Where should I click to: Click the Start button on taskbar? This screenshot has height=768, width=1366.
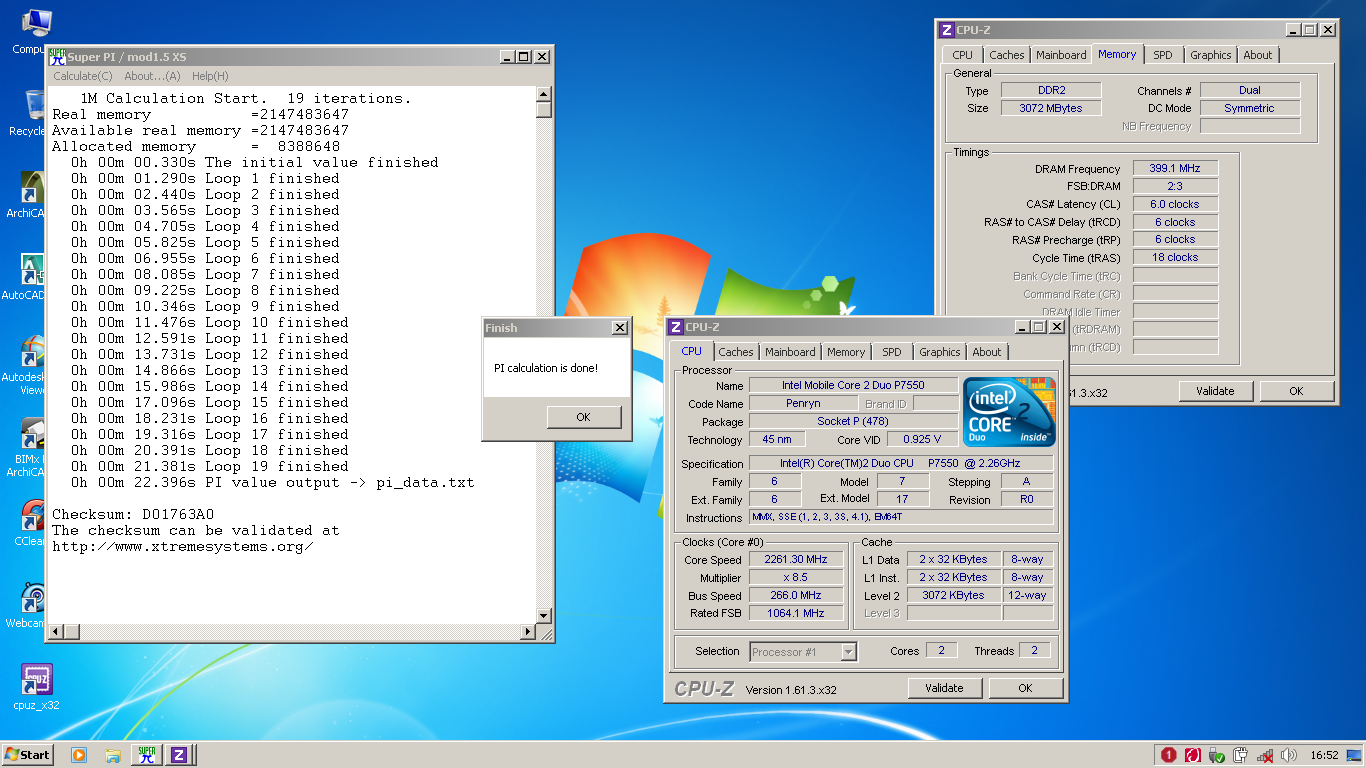pos(28,755)
